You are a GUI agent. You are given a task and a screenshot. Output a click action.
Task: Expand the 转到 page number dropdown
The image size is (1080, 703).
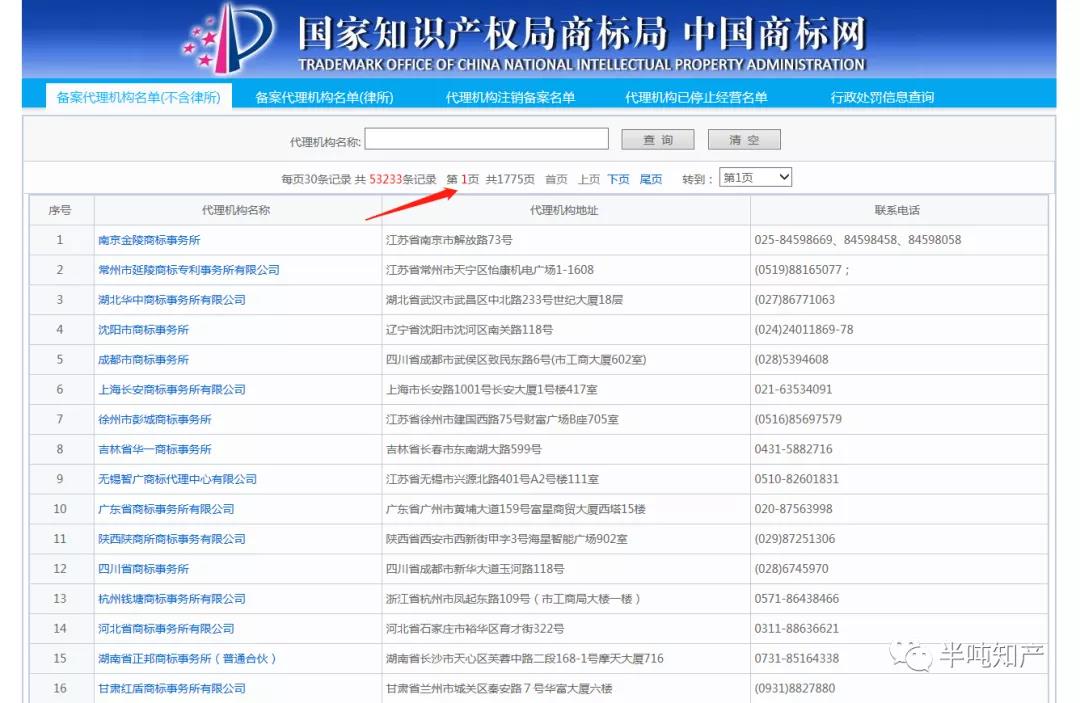point(755,178)
